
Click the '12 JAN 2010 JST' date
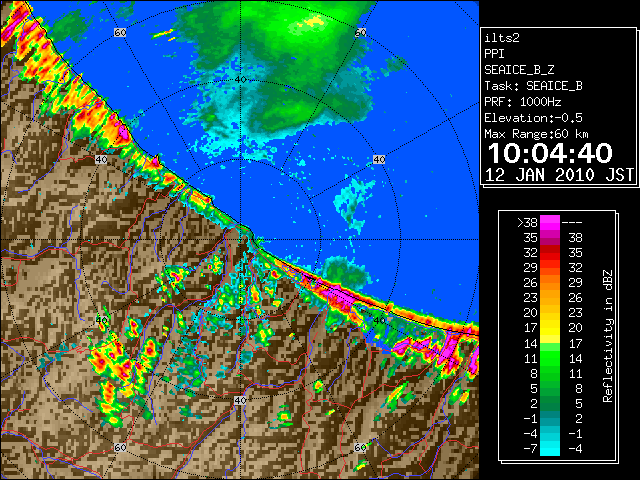click(x=559, y=175)
